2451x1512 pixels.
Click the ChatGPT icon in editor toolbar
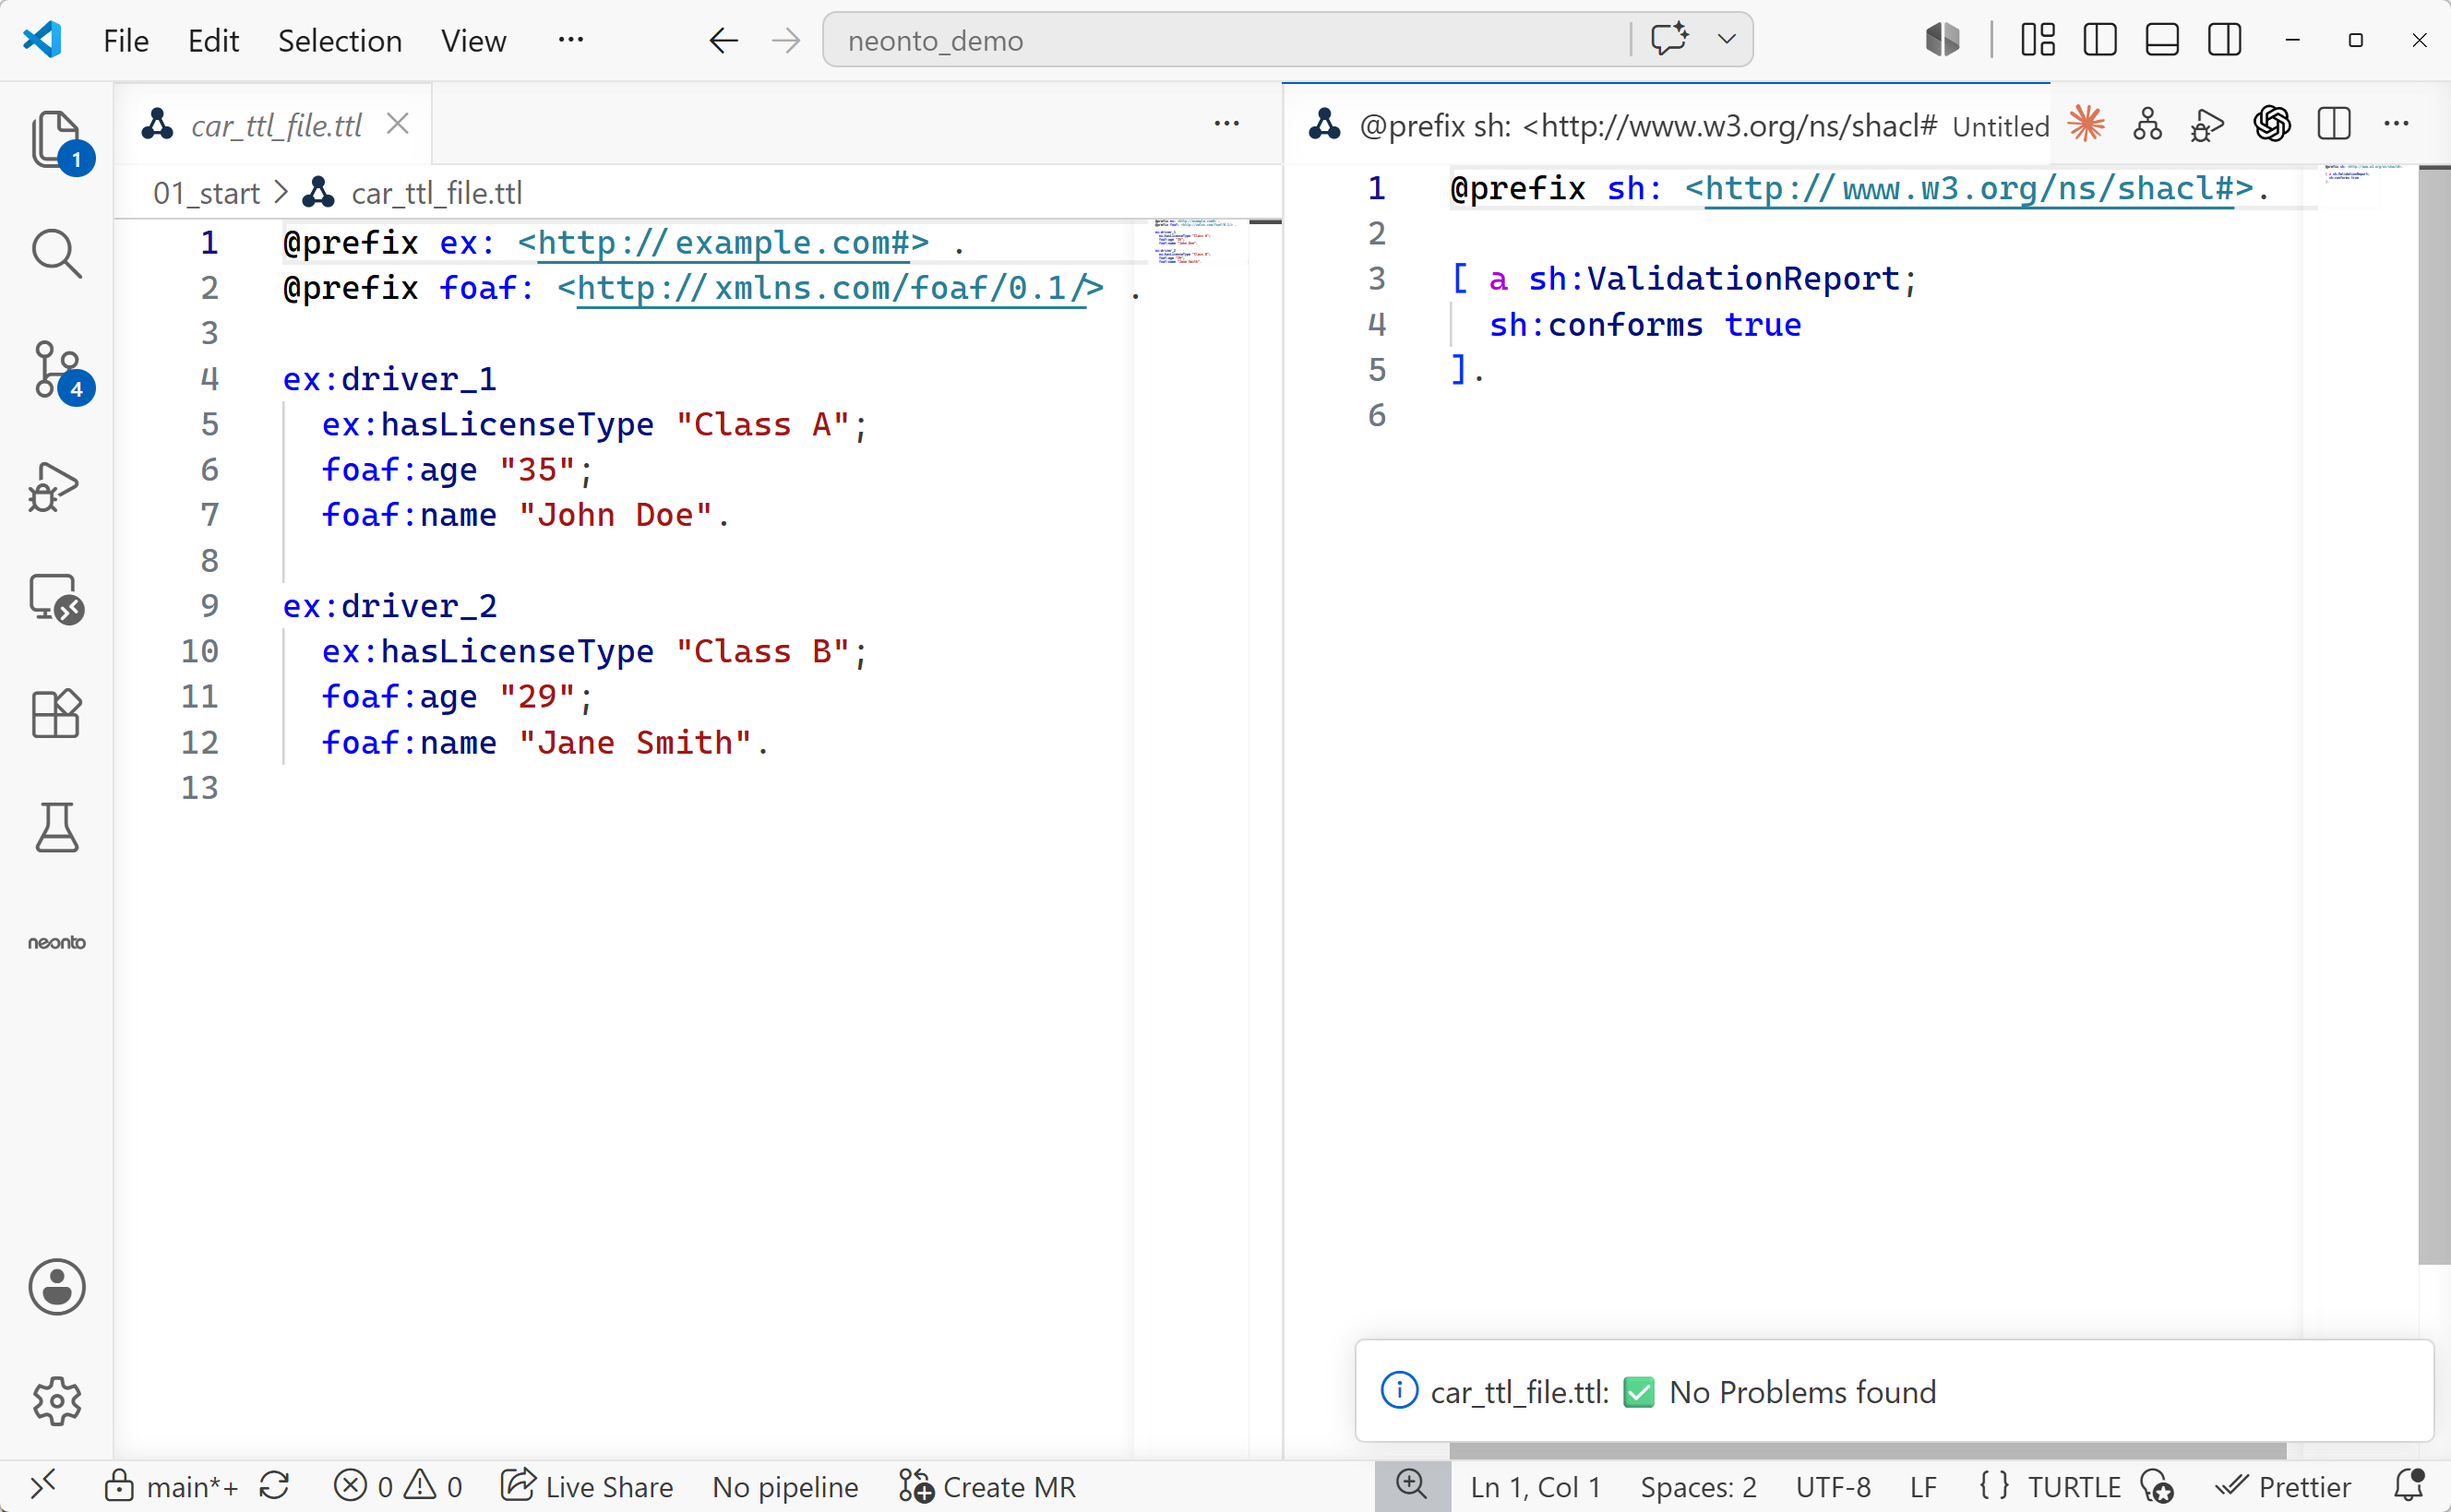click(2272, 124)
